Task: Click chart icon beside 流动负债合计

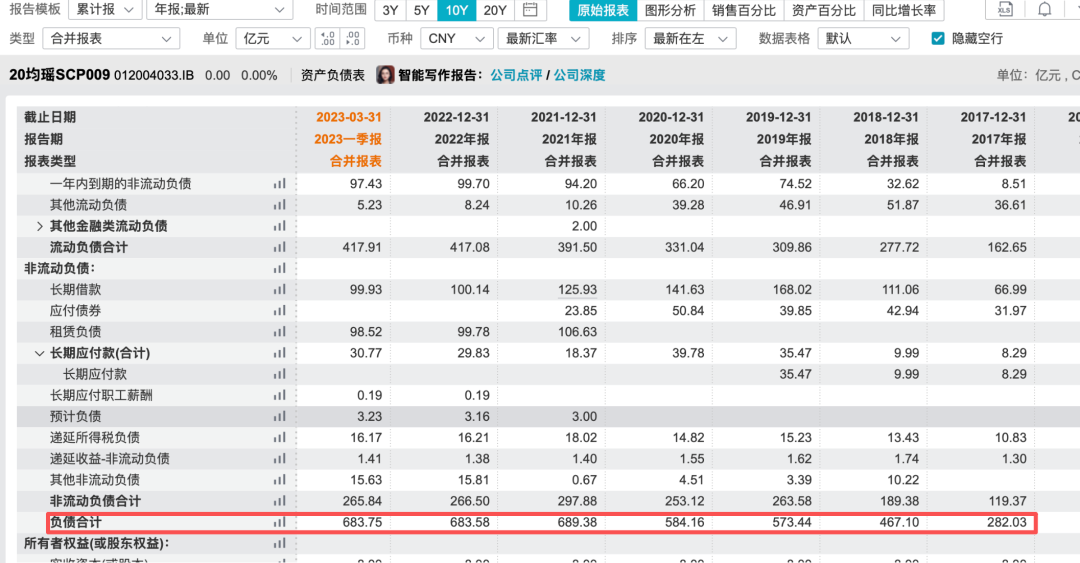Action: pyautogui.click(x=279, y=247)
